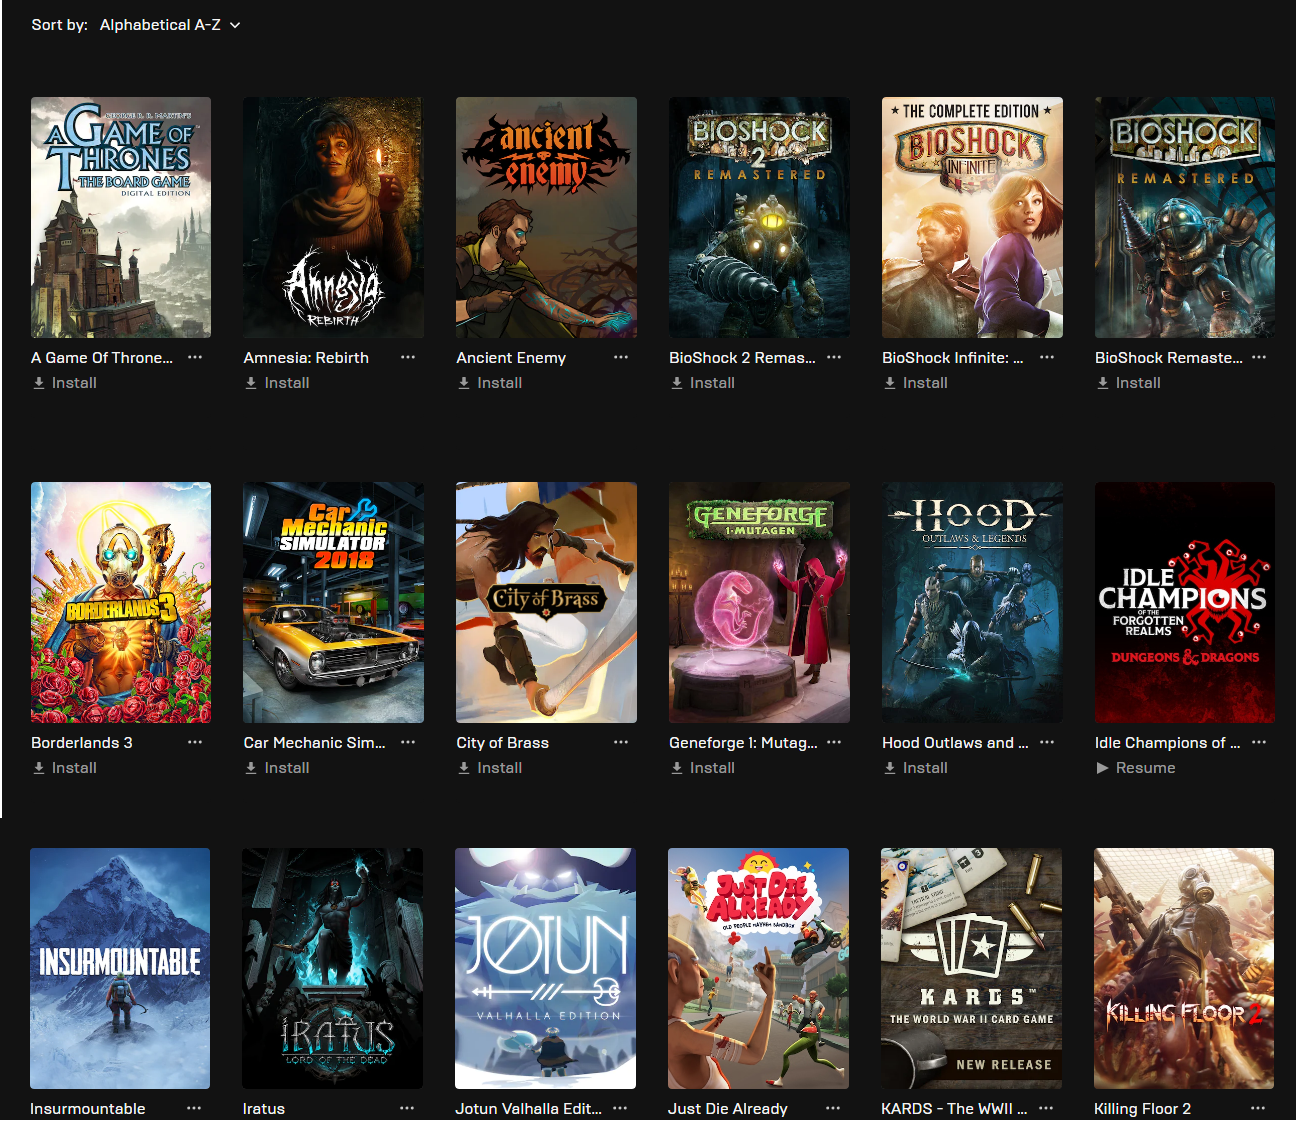Viewport: 1300px width, 1124px height.
Task: Install A Game Of Thrones board game
Action: tap(65, 383)
